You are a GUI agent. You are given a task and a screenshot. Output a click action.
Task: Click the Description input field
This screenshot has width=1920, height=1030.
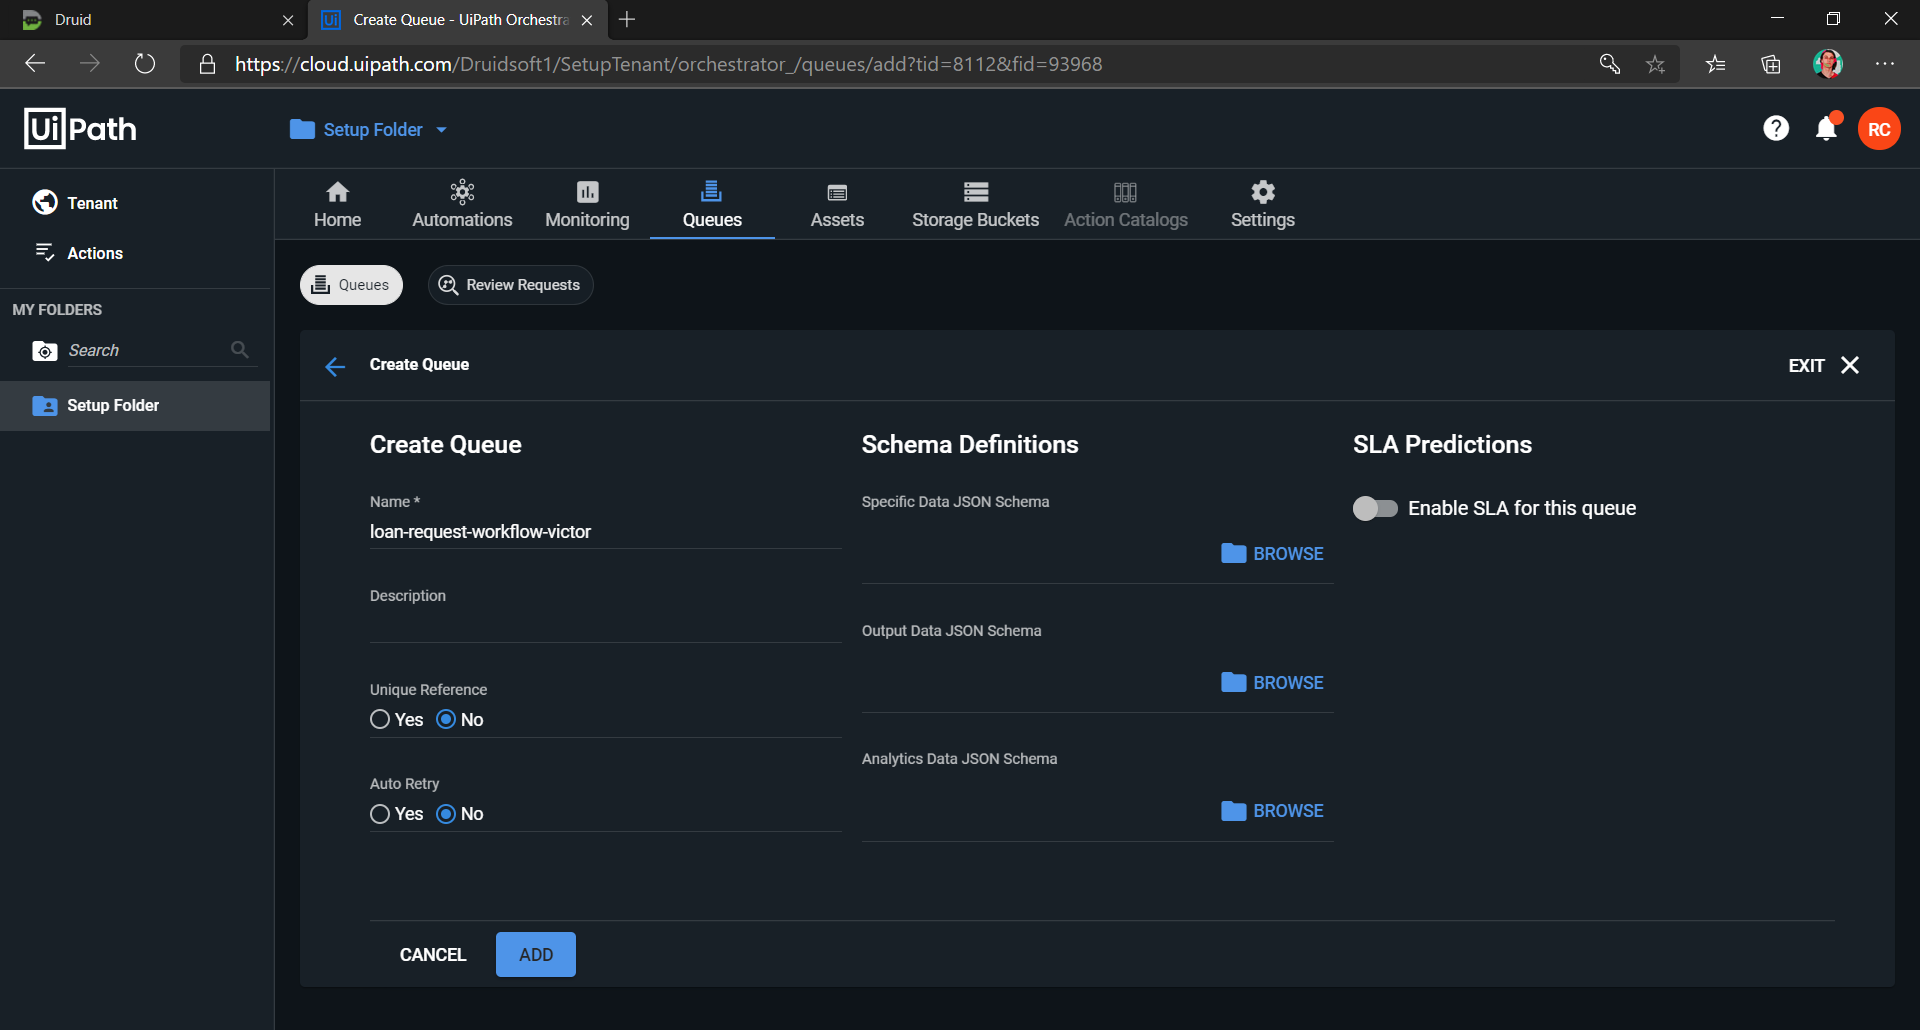[605, 624]
